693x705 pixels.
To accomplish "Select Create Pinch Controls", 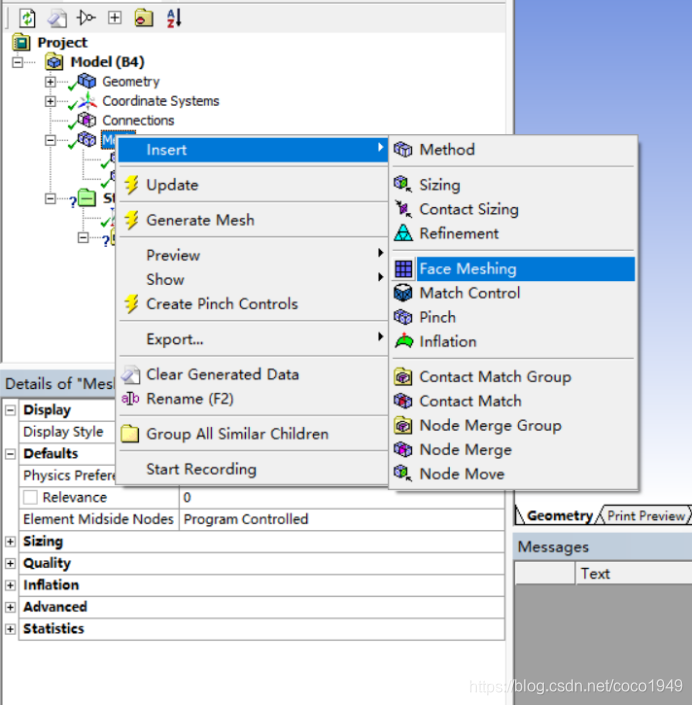I will click(x=253, y=304).
